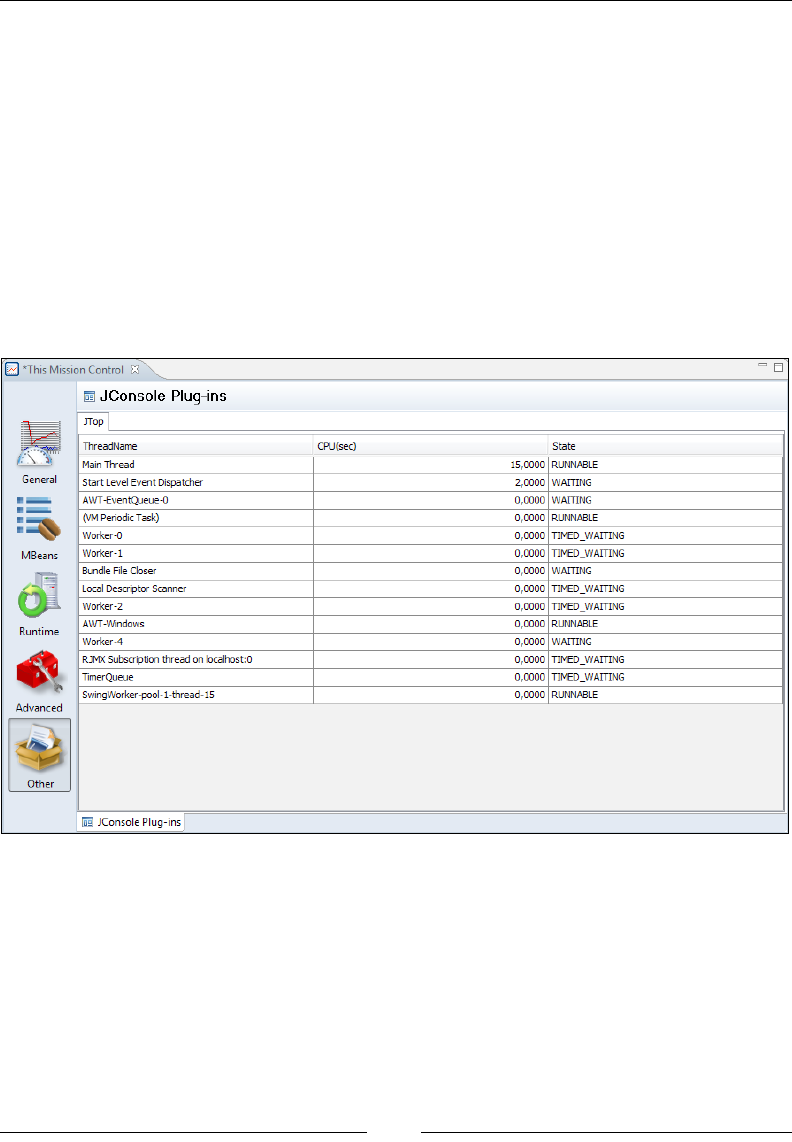Sort by State column header
792x1142 pixels.
point(665,446)
